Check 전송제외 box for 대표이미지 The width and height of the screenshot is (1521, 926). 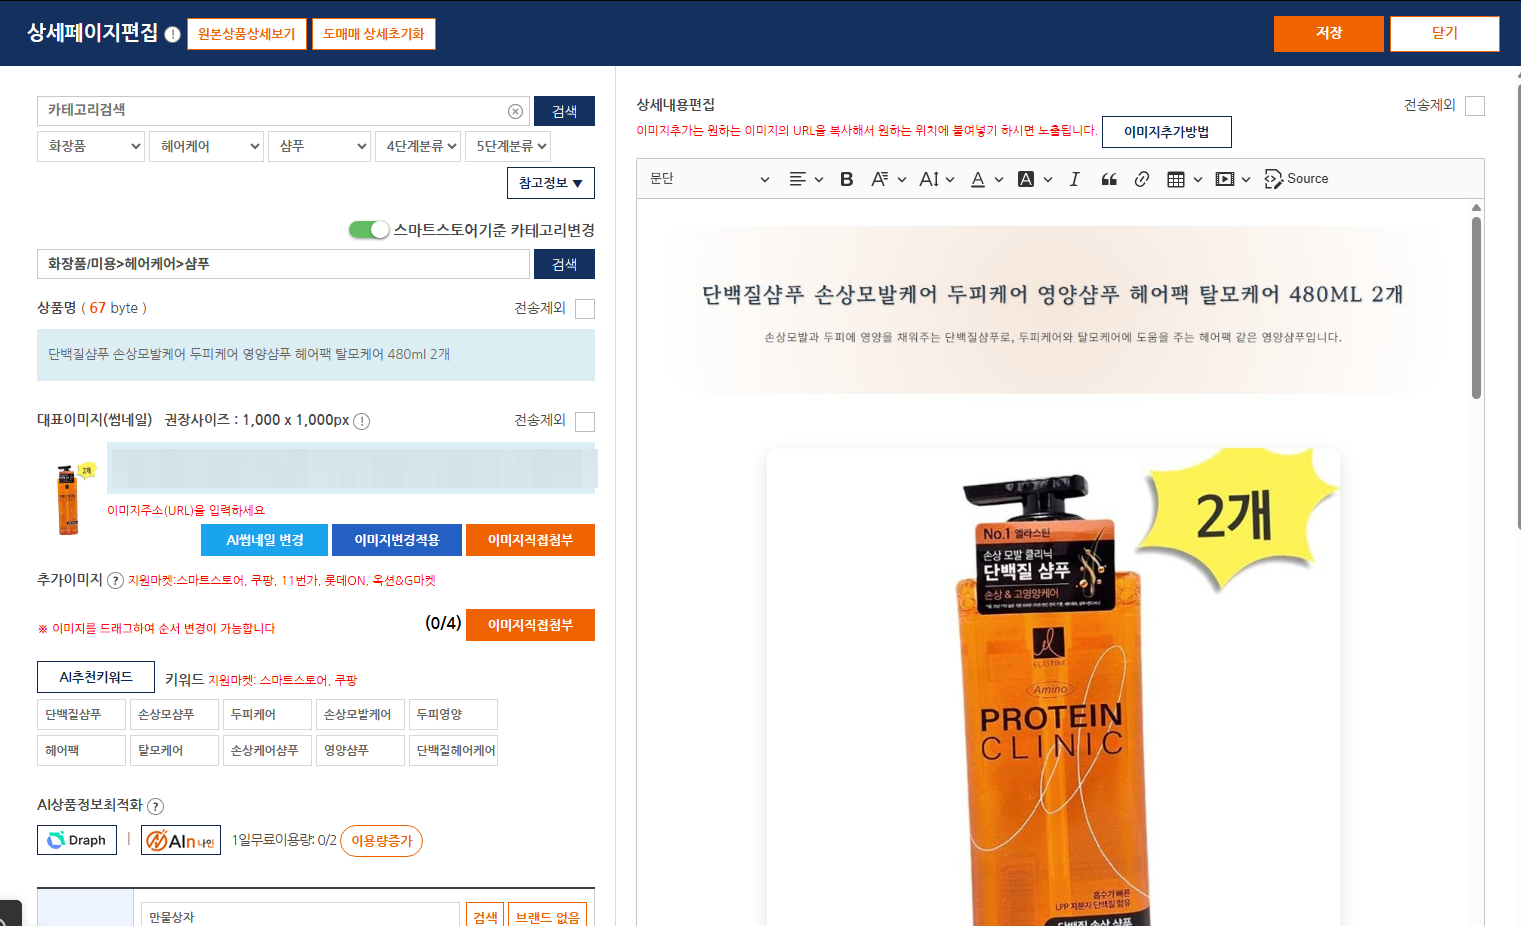[585, 421]
